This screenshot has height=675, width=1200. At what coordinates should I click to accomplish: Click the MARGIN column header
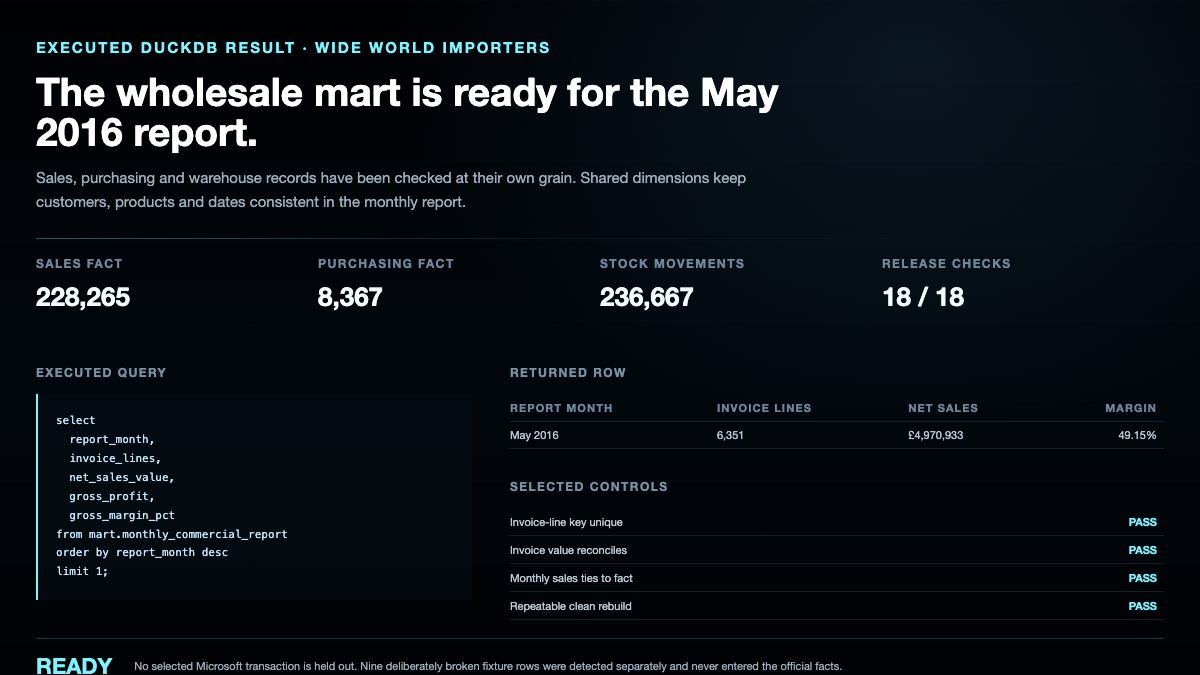[x=1130, y=408]
